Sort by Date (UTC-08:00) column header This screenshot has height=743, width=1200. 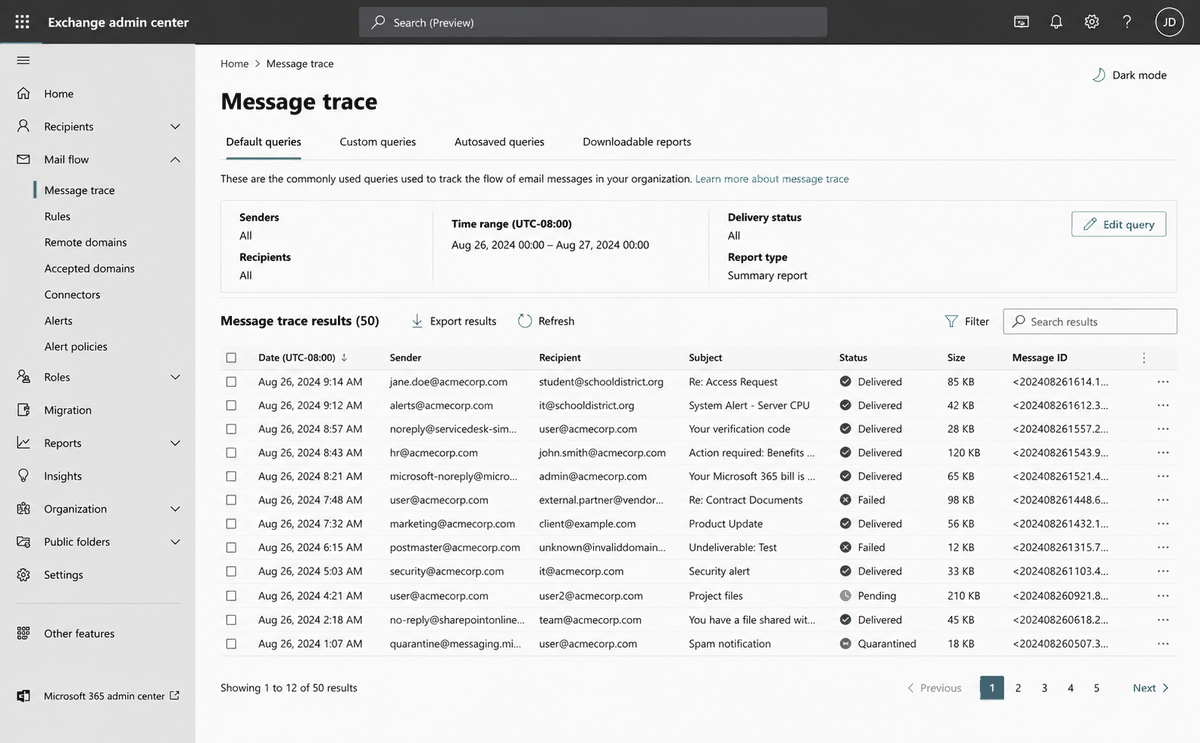point(303,358)
